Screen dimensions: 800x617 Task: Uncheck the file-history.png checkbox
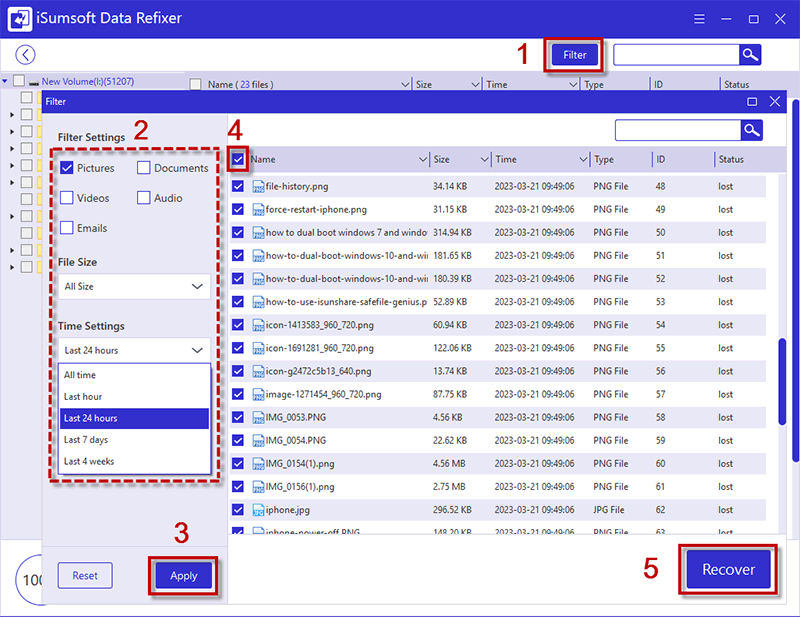[x=238, y=186]
